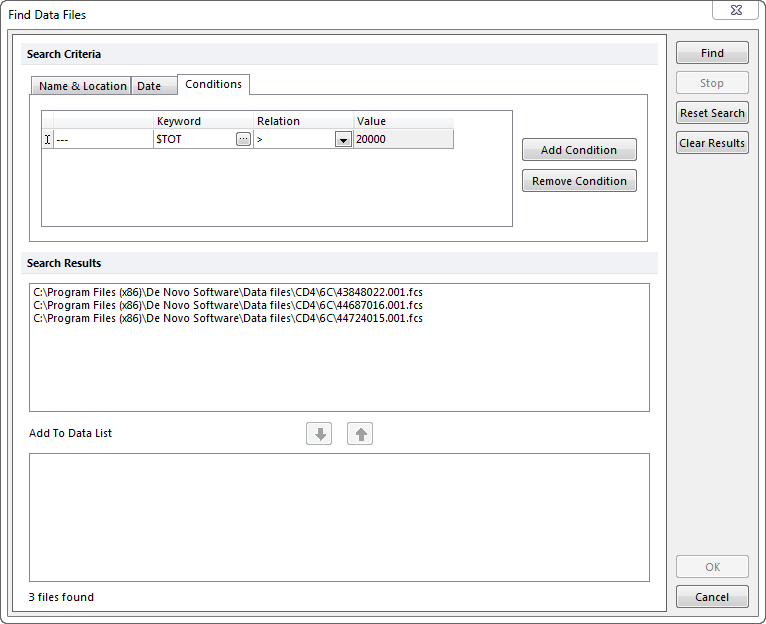Open keyword browse ellipsis button next to $TOT
Viewport: 766px width, 624px height.
pyautogui.click(x=243, y=140)
